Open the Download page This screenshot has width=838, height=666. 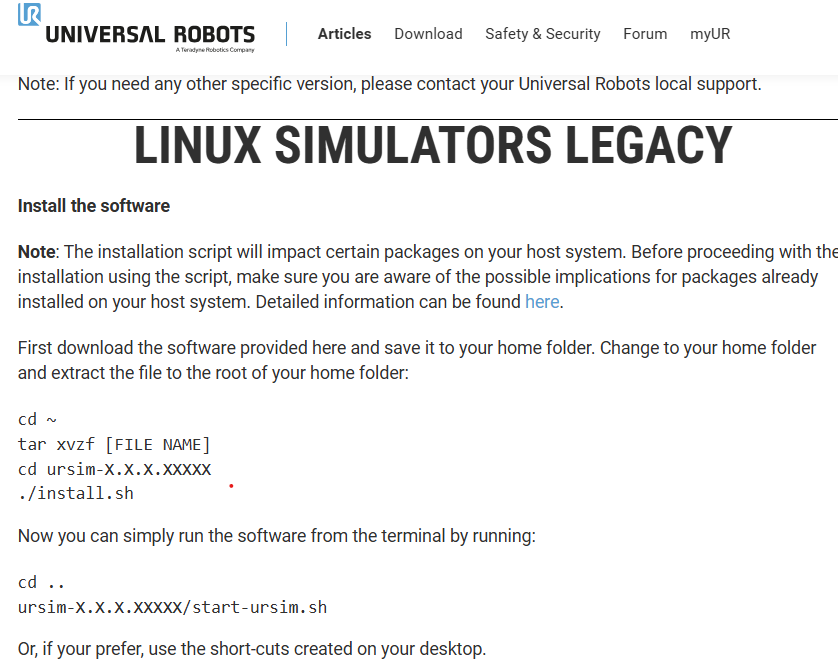tap(428, 34)
